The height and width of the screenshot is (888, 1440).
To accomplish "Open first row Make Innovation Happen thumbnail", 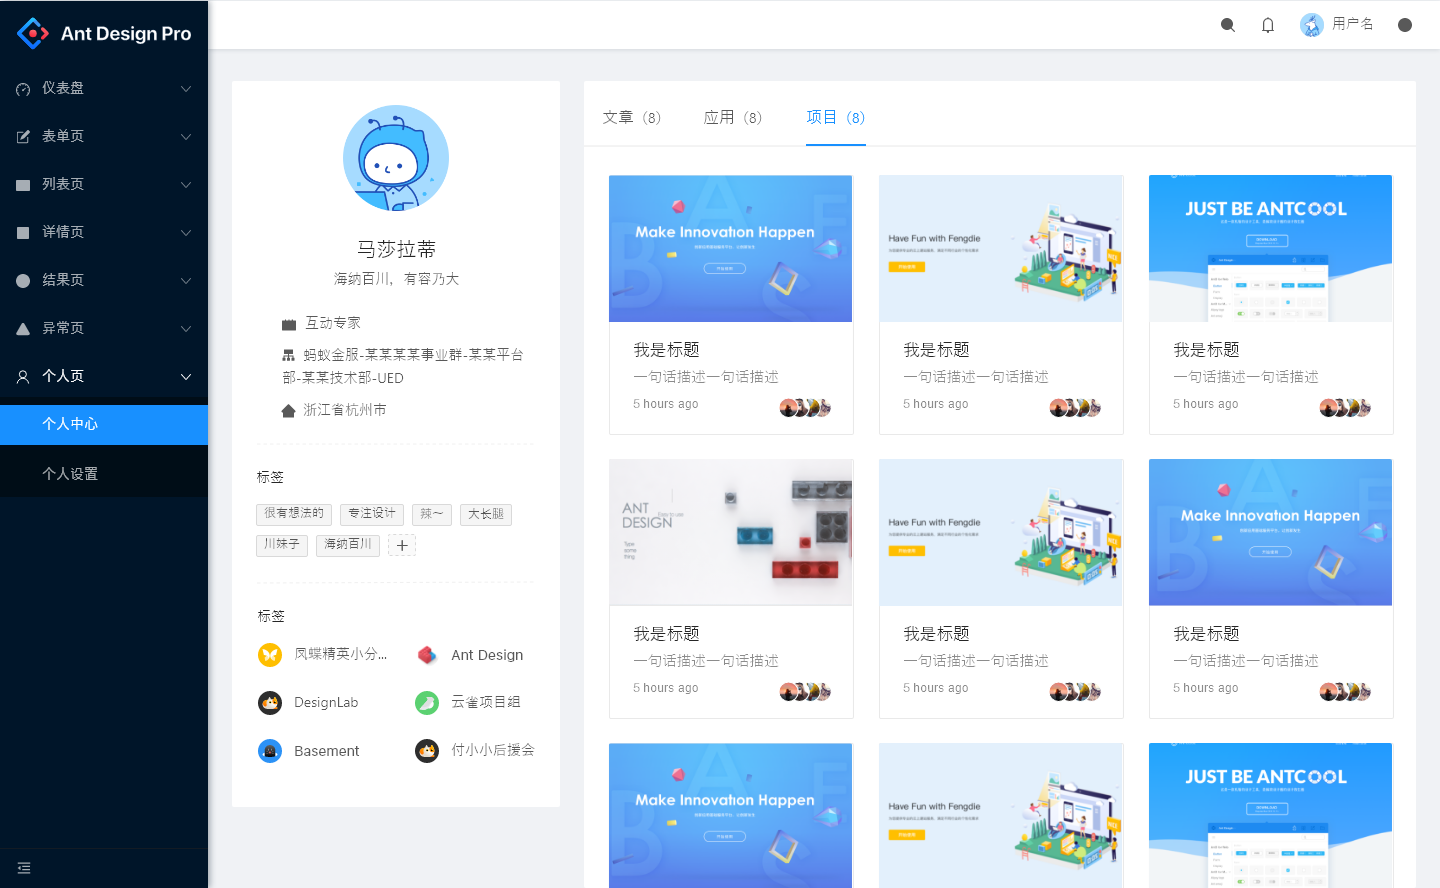I will (731, 249).
